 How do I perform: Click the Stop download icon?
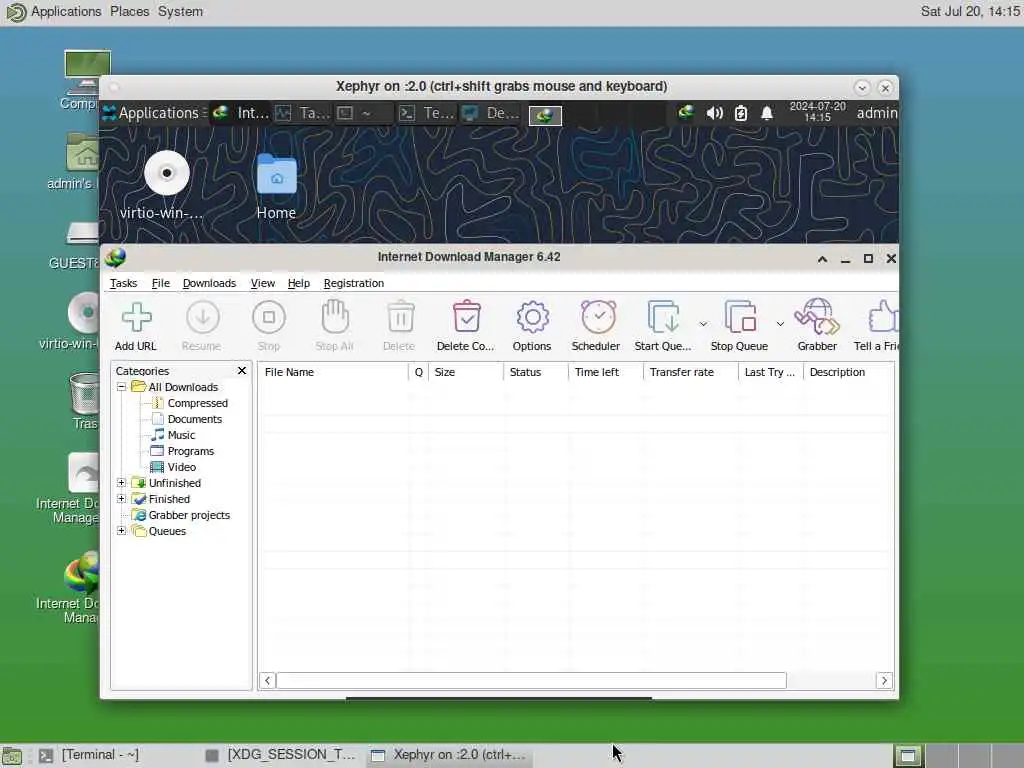268,317
